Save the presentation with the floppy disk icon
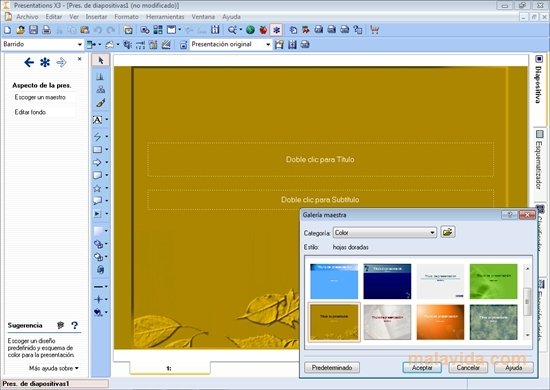The image size is (550, 390). pos(33,30)
